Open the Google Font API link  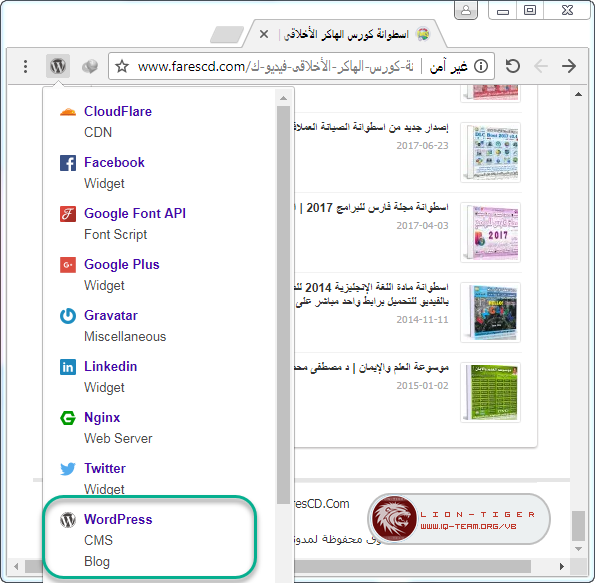tap(135, 213)
